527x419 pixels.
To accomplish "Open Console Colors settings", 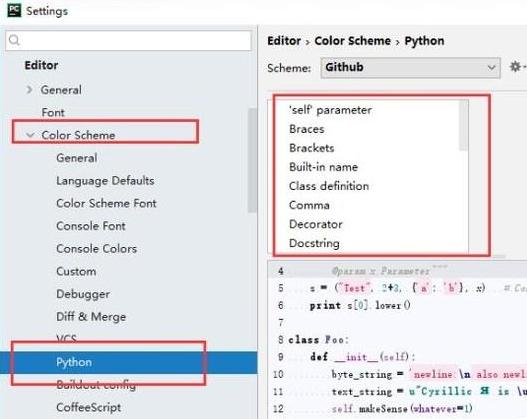I will click(96, 249).
